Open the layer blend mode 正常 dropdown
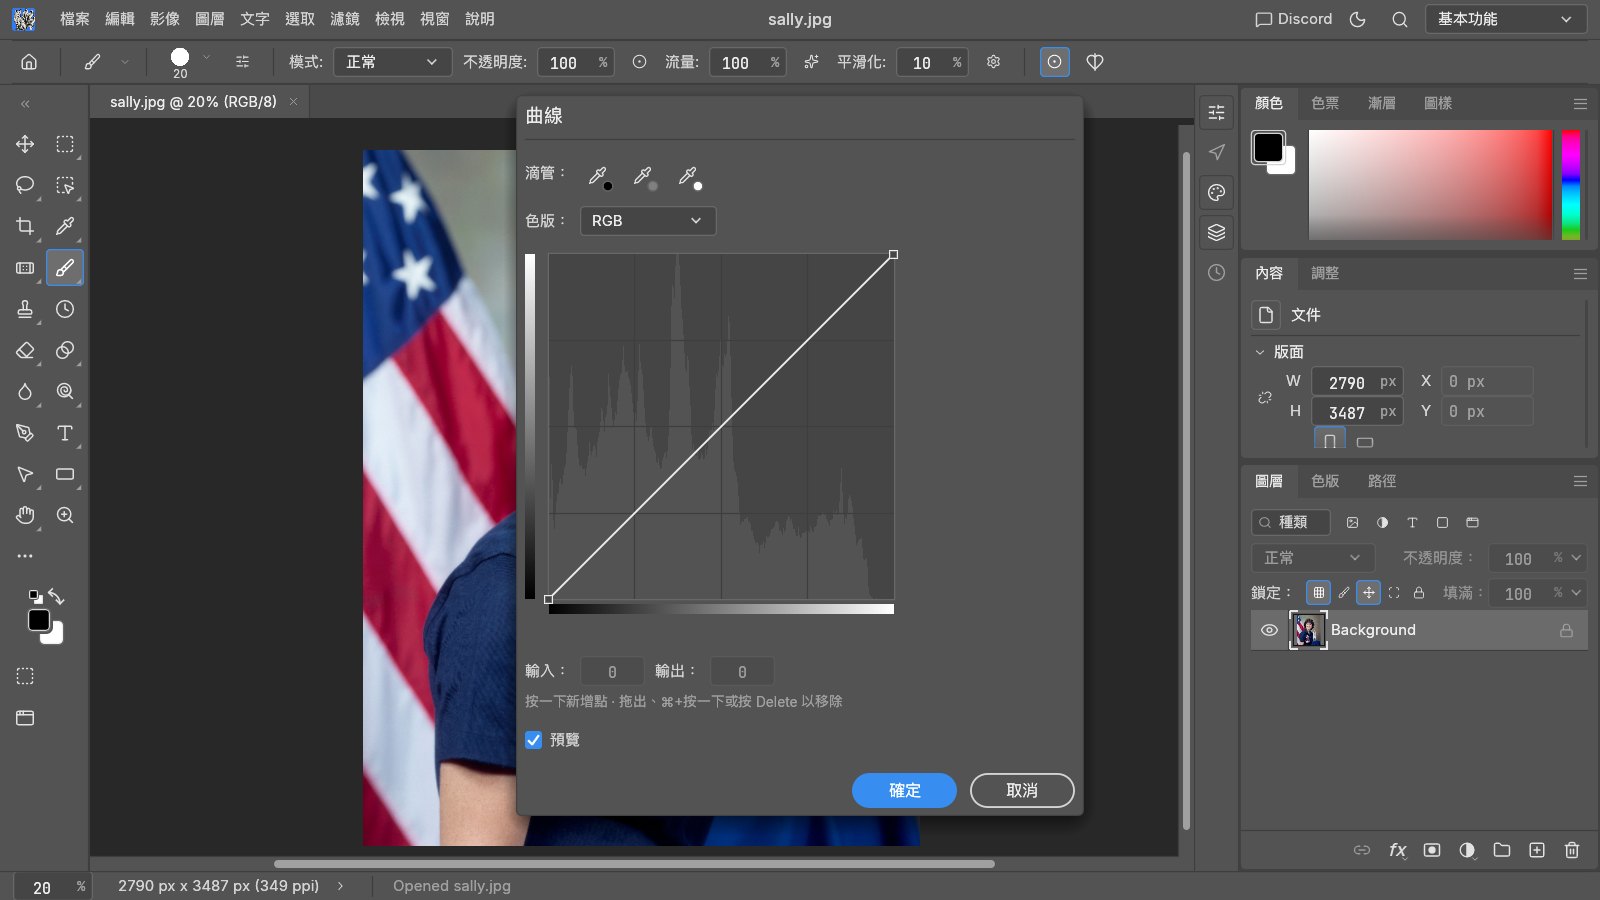This screenshot has height=900, width=1600. [1313, 558]
